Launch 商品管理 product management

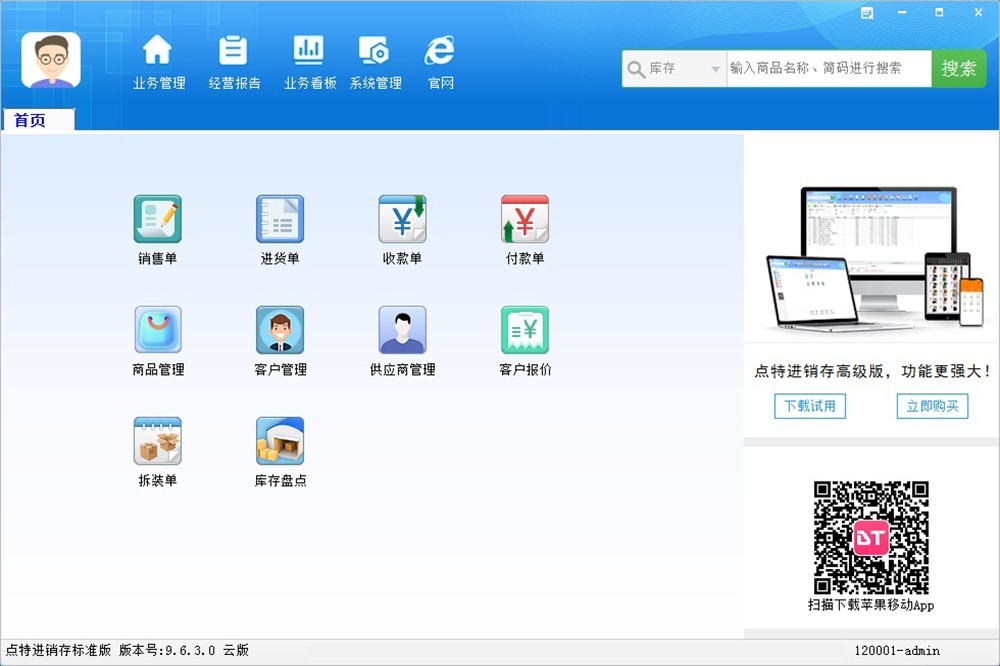(158, 331)
